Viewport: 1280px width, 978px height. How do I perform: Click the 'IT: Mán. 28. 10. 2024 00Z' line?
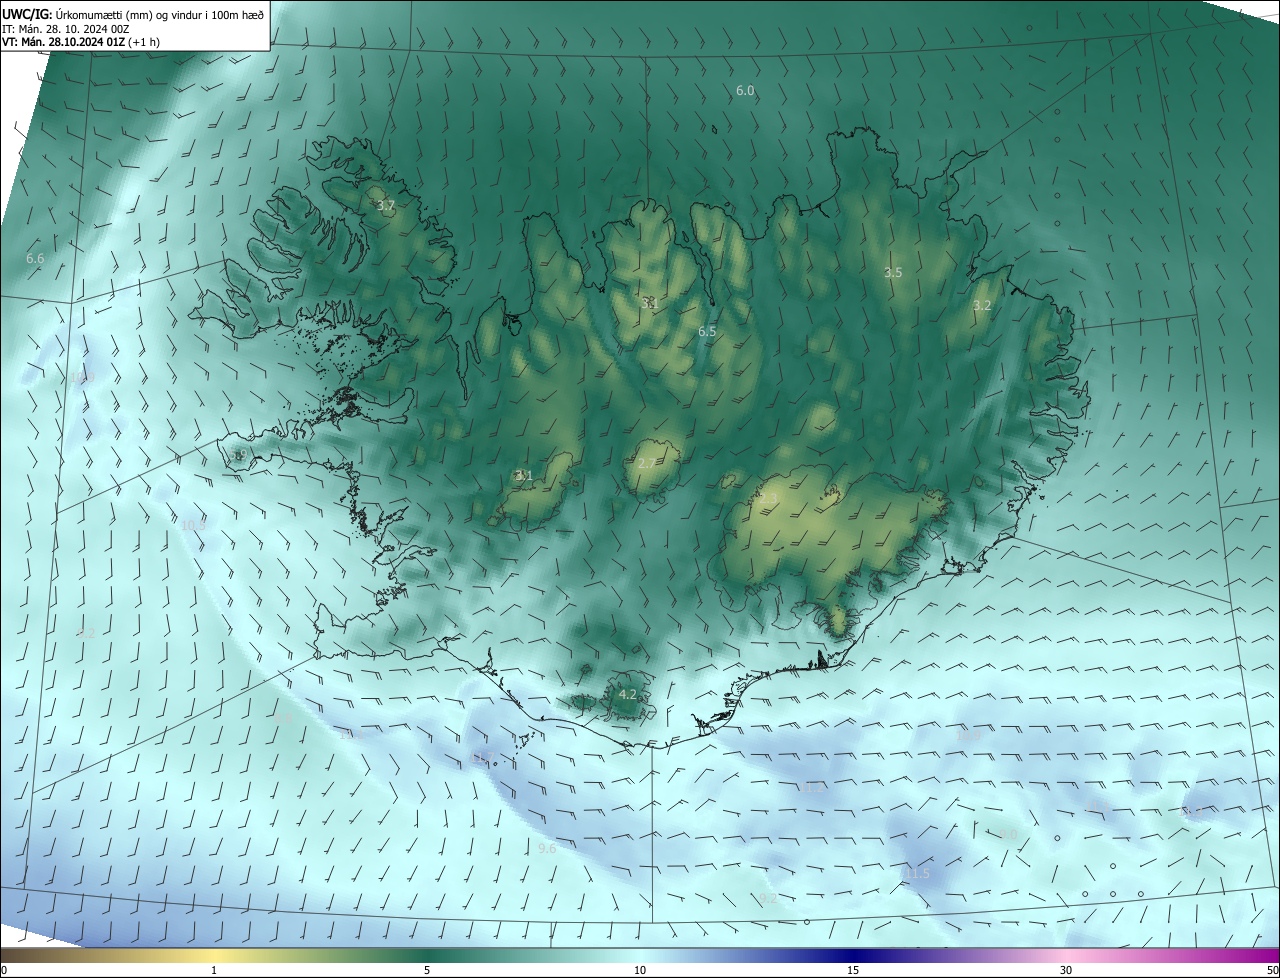[x=65, y=28]
